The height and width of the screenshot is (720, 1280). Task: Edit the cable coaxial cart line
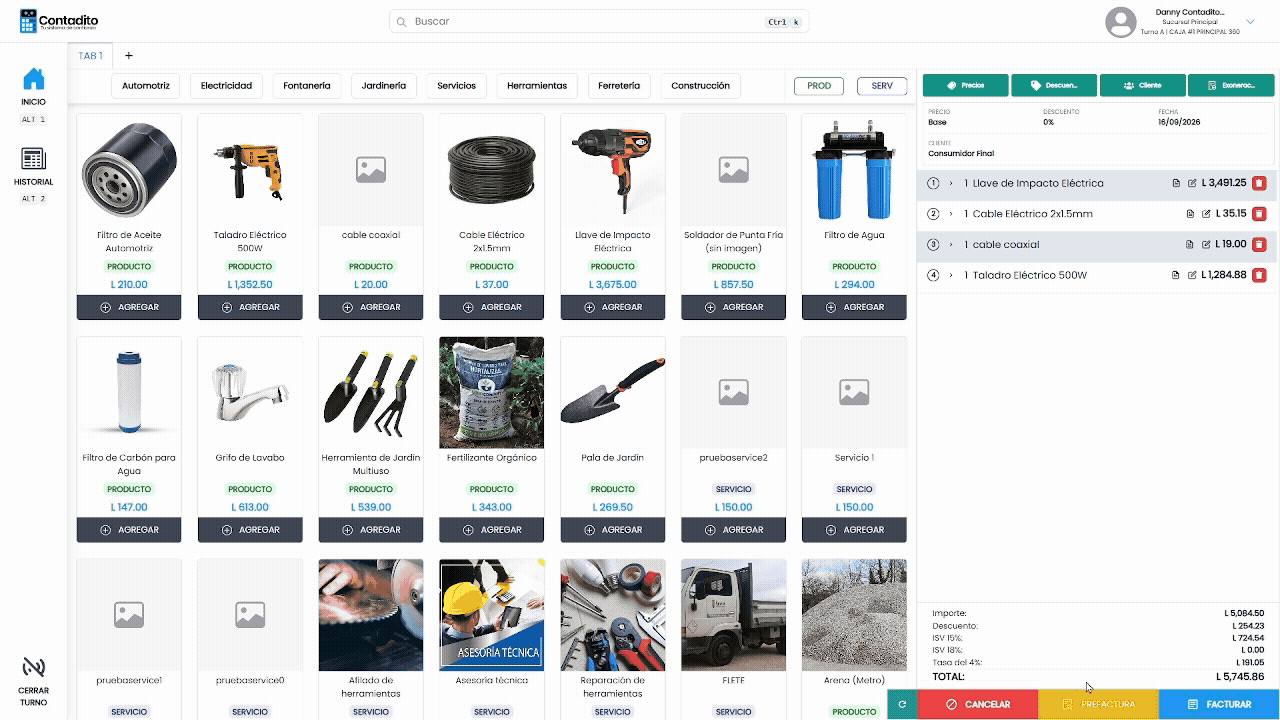1205,244
